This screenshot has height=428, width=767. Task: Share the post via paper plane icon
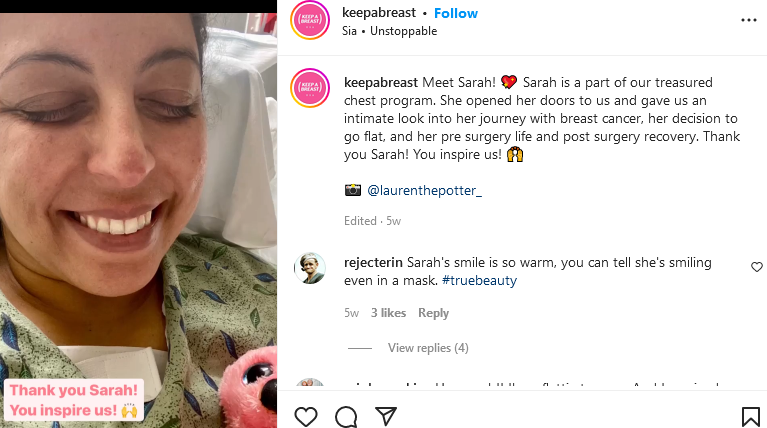(386, 416)
